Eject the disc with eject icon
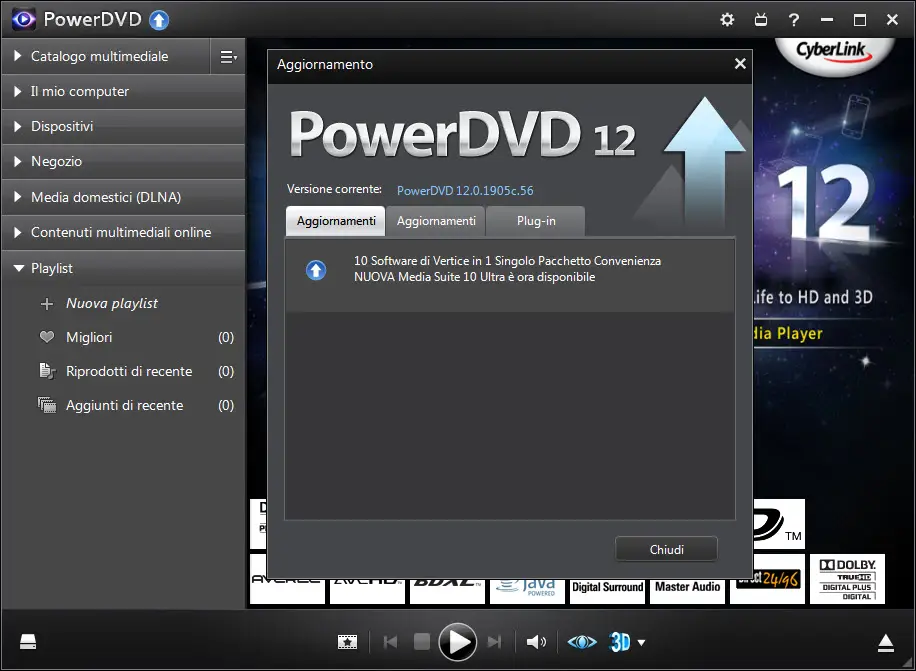The width and height of the screenshot is (916, 671). click(x=886, y=643)
